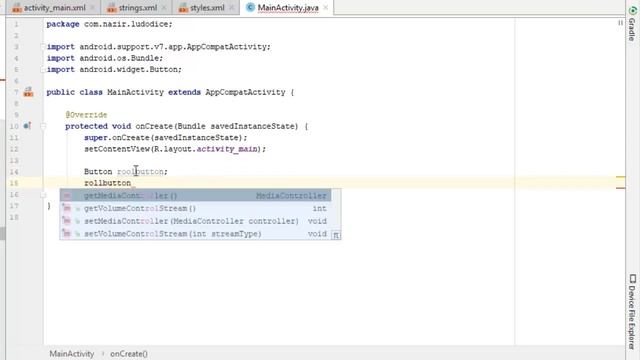
Task: Place cursor after rollbutton on line 15
Action: [x=131, y=183]
